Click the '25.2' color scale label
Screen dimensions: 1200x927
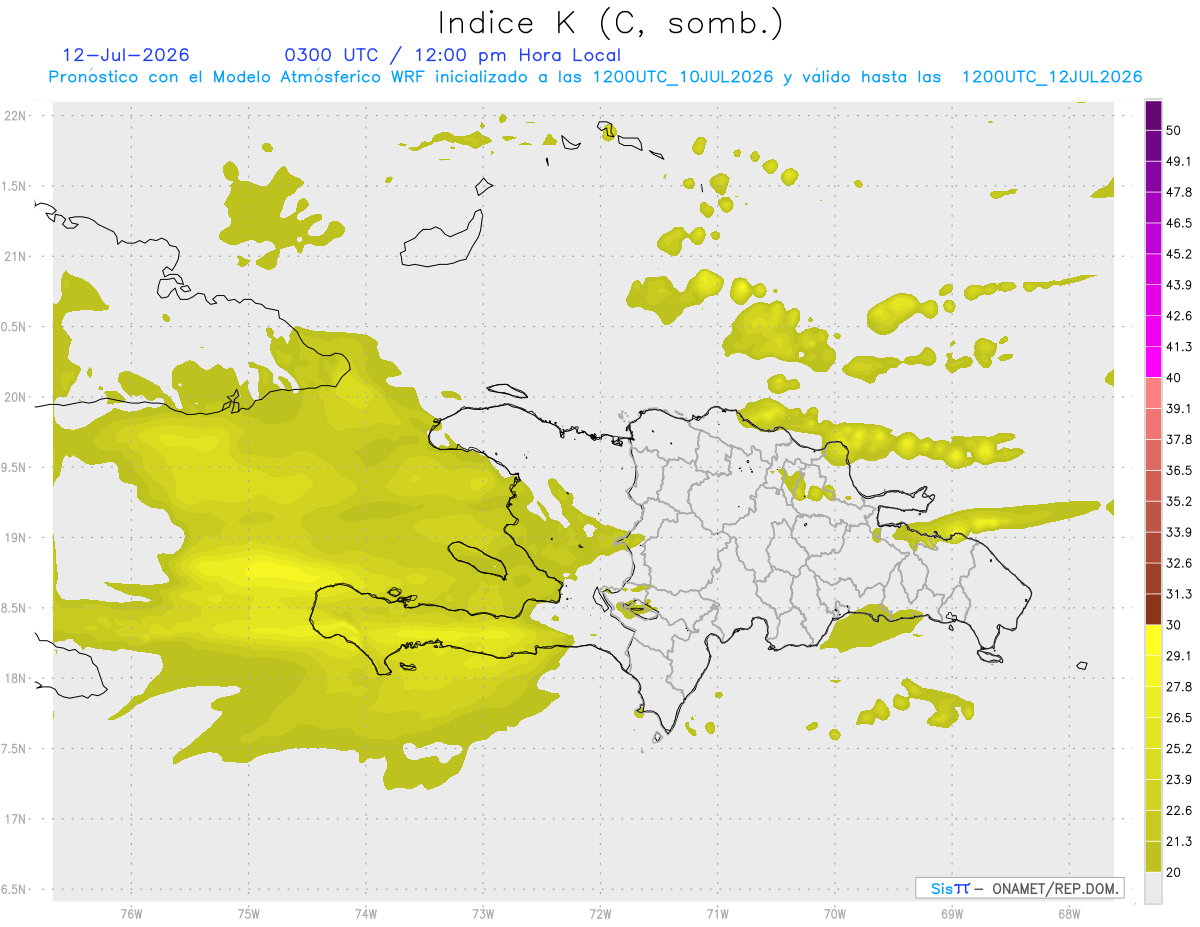tap(1178, 748)
